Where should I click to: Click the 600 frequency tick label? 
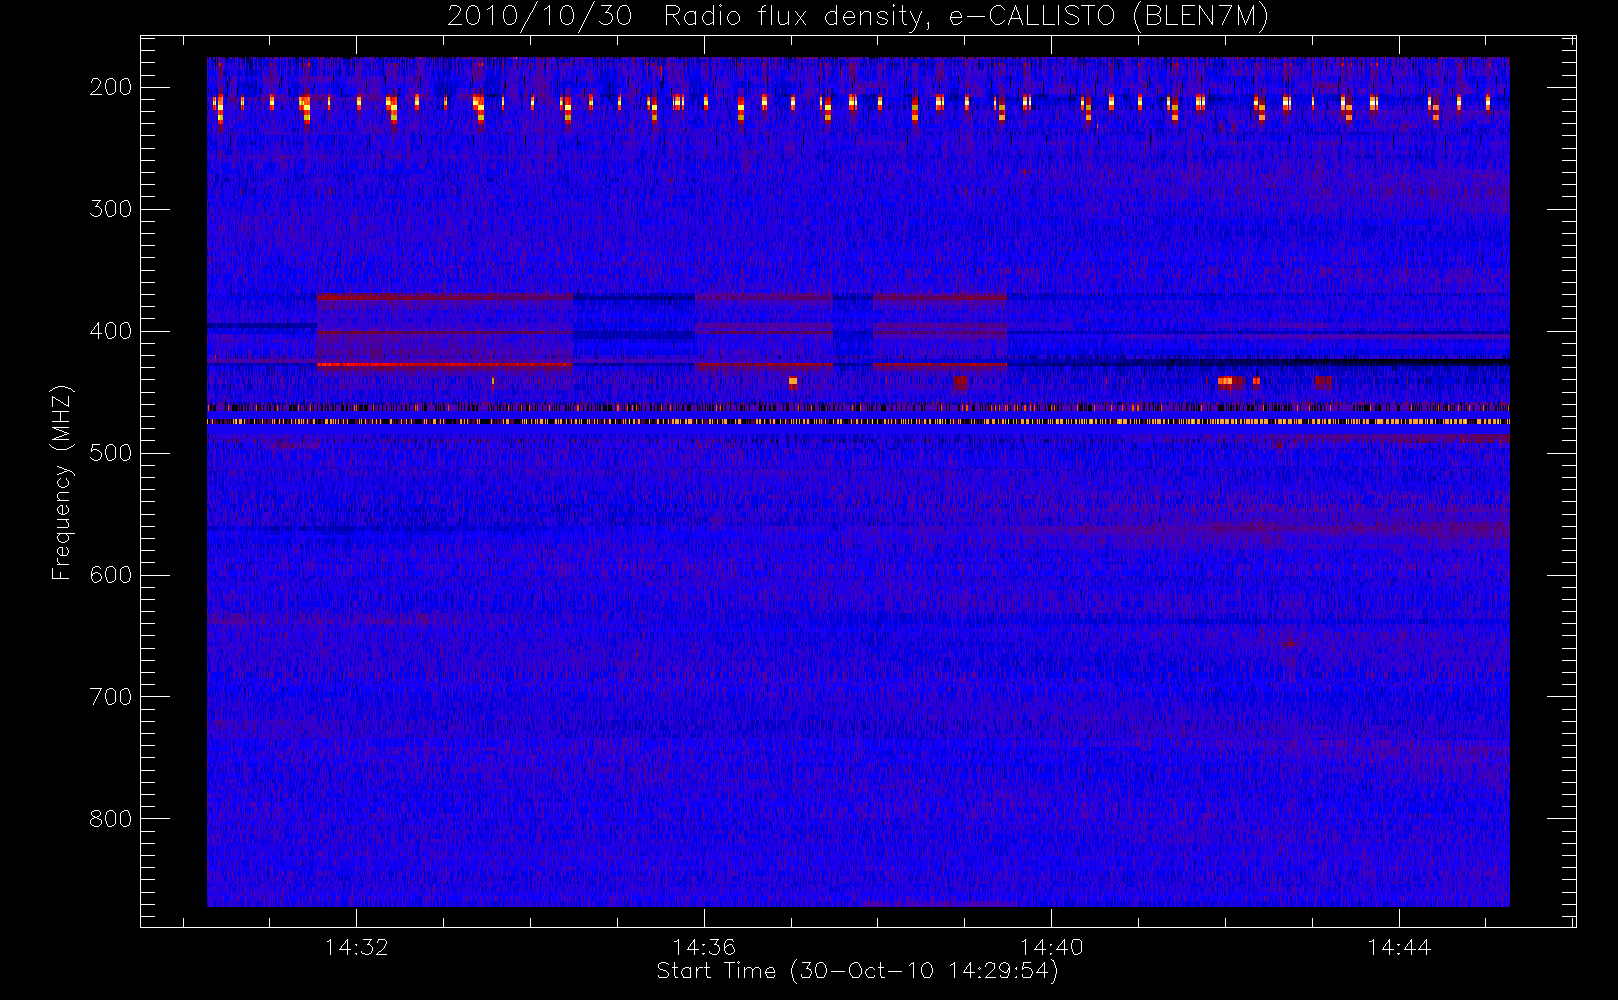[x=111, y=575]
